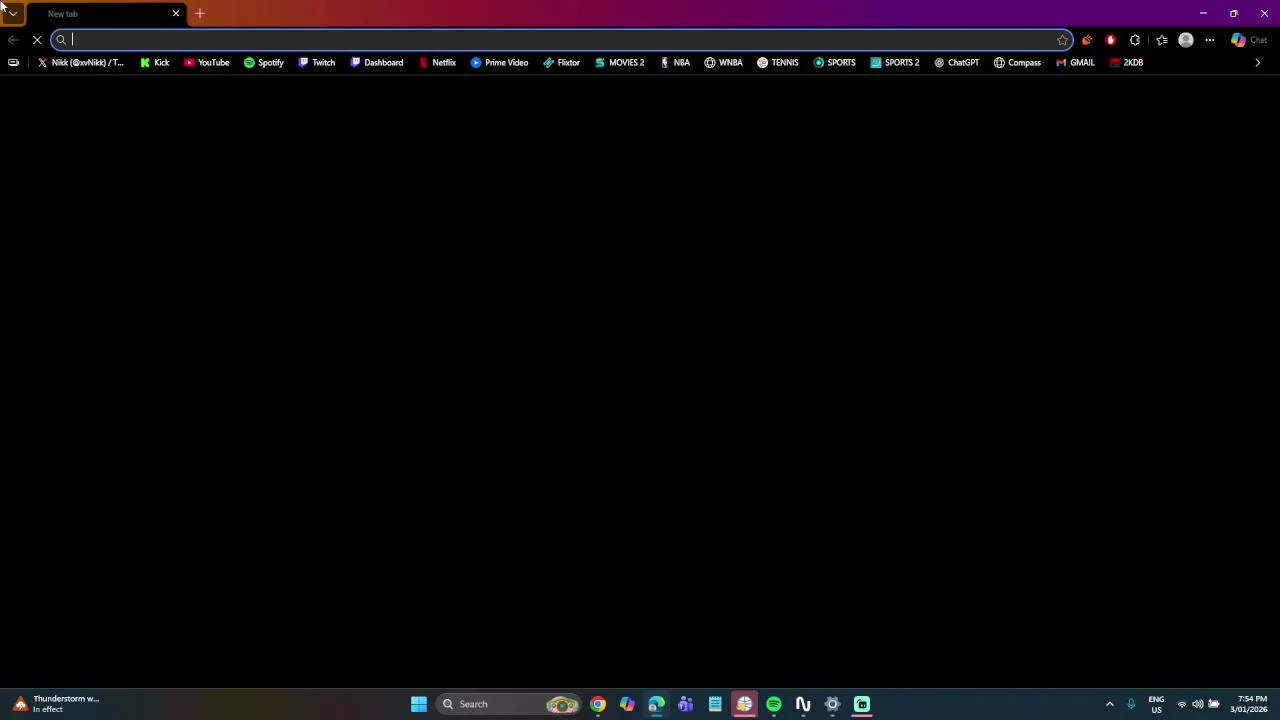The image size is (1280, 720).
Task: Stop loading the page
Action: (x=37, y=40)
